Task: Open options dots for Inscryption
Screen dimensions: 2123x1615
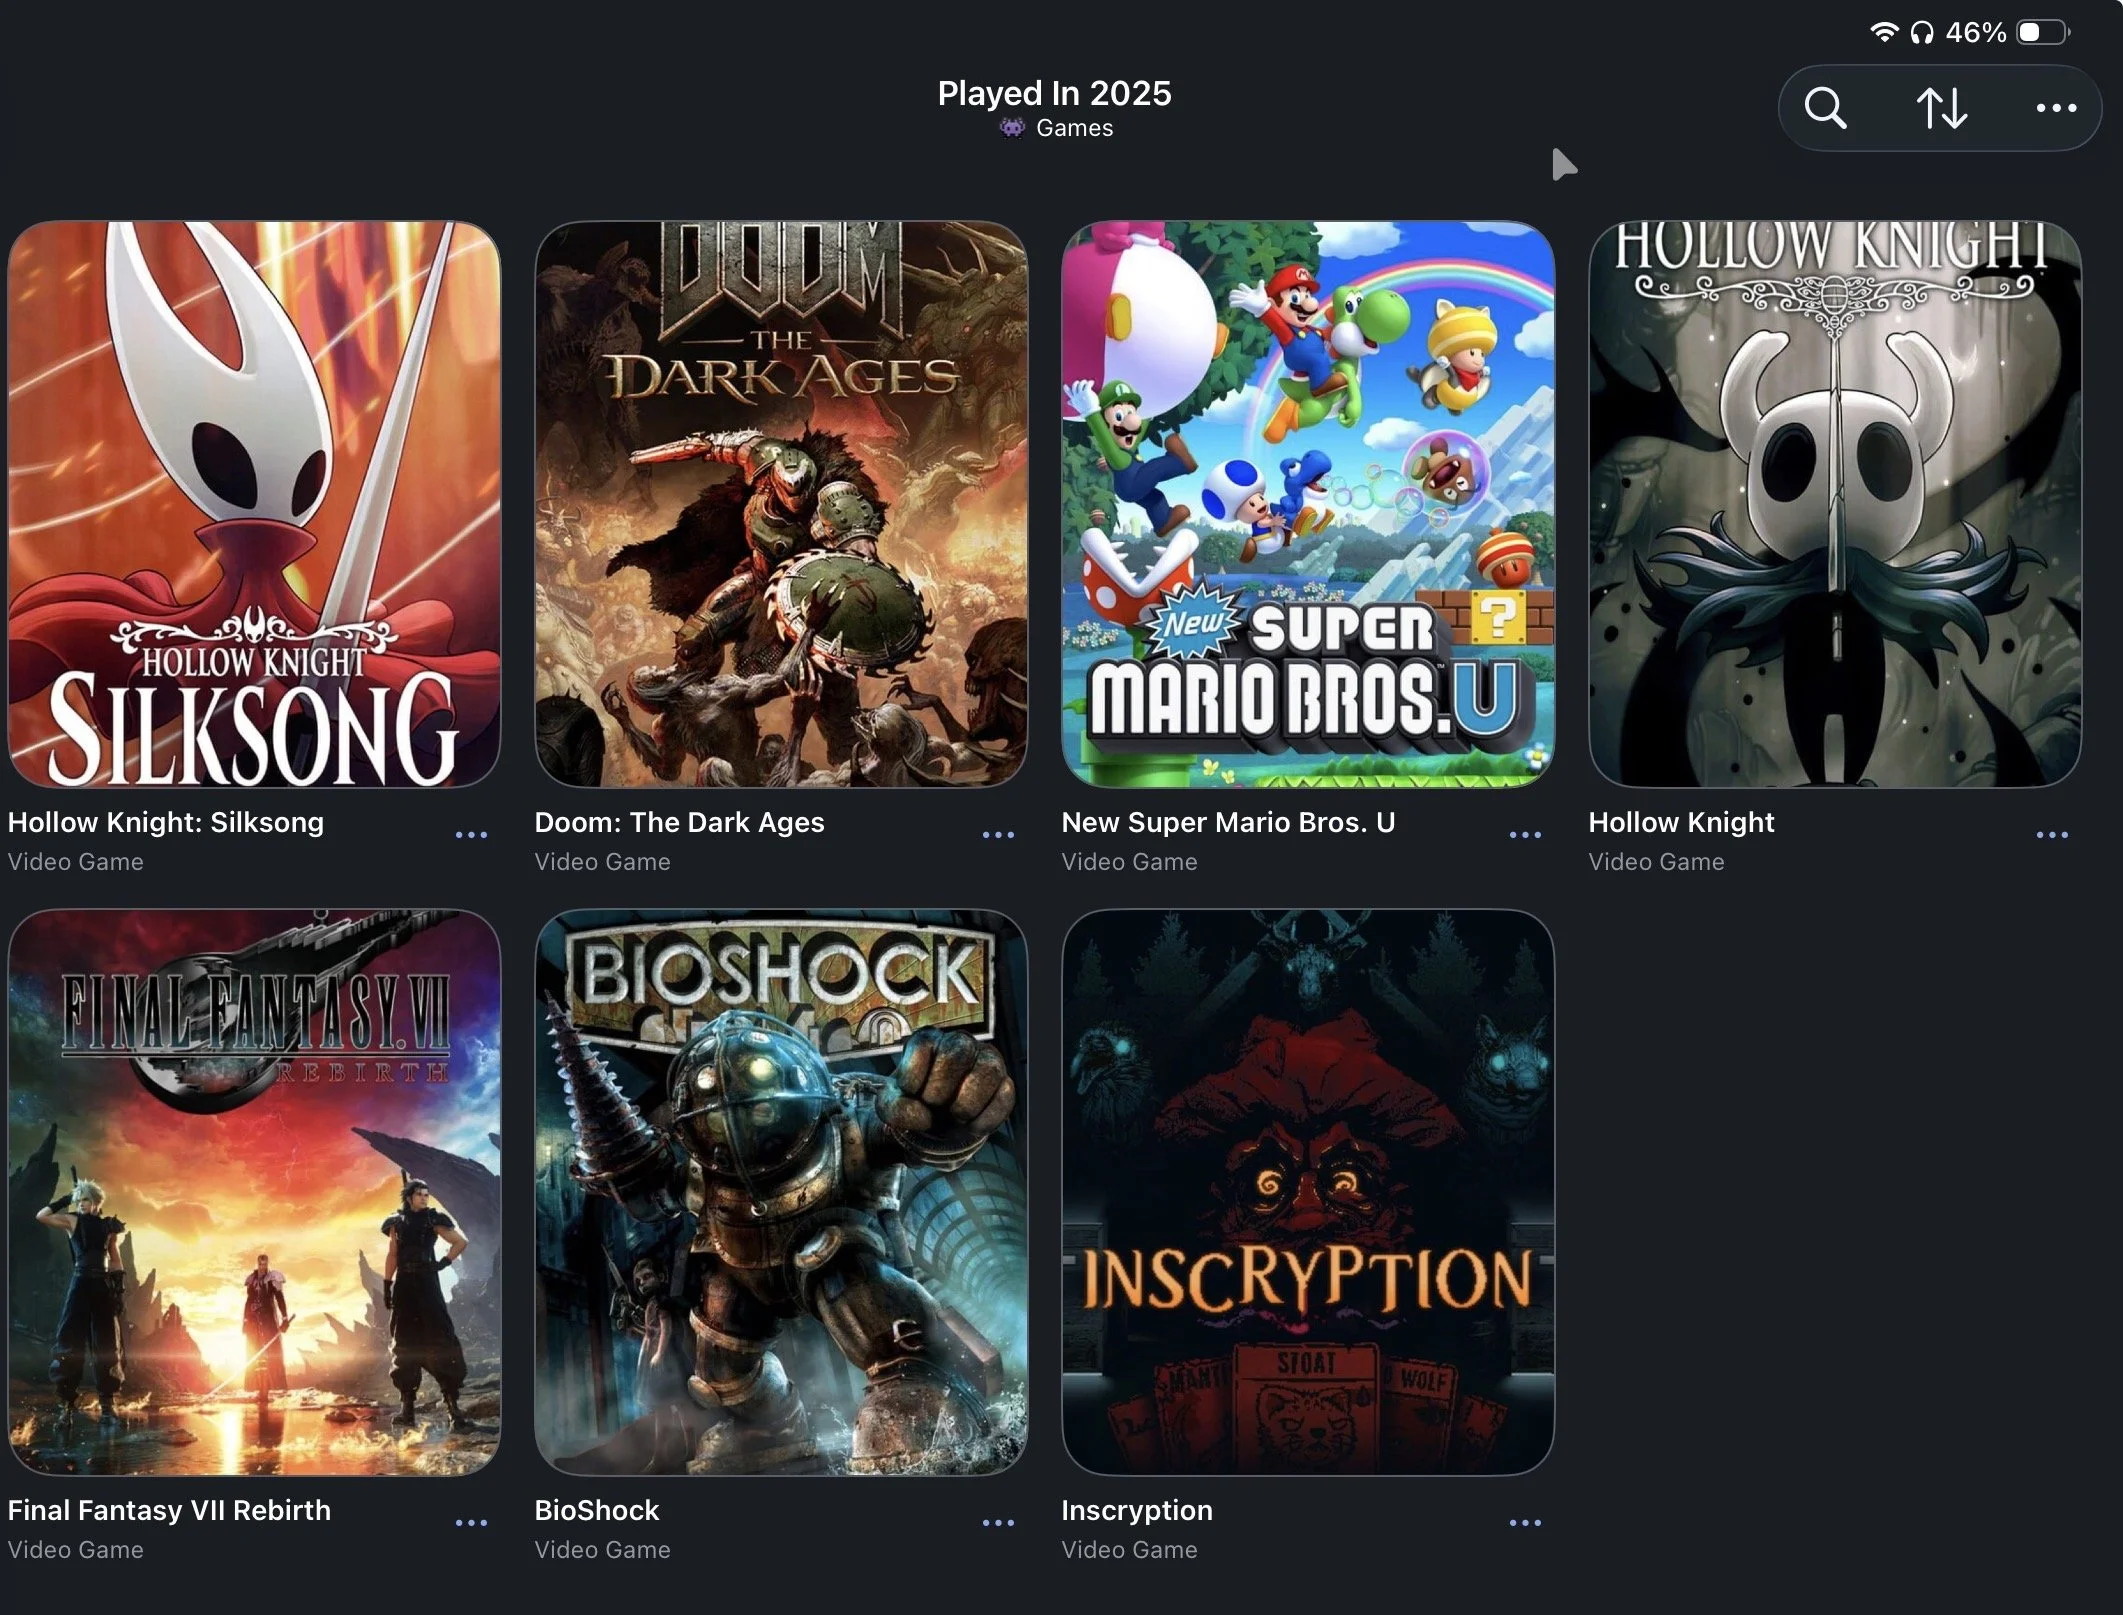Action: click(1525, 1522)
